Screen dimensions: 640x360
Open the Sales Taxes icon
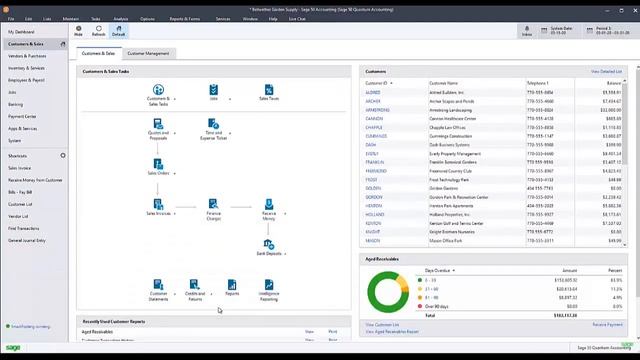[269, 89]
